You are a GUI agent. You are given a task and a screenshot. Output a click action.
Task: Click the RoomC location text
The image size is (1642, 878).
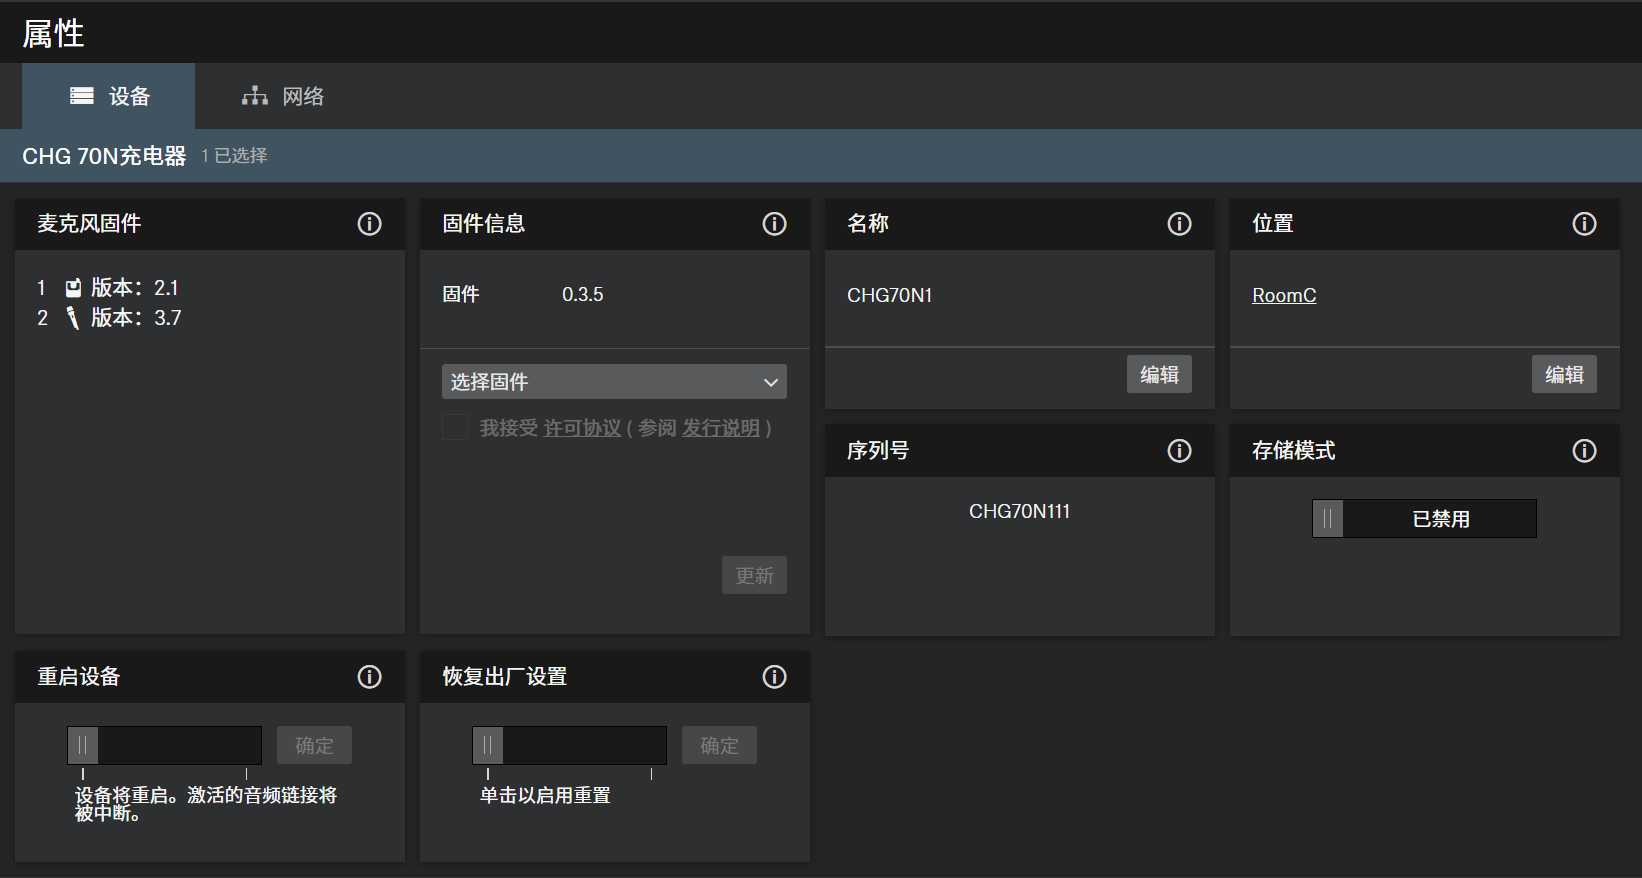pos(1284,296)
